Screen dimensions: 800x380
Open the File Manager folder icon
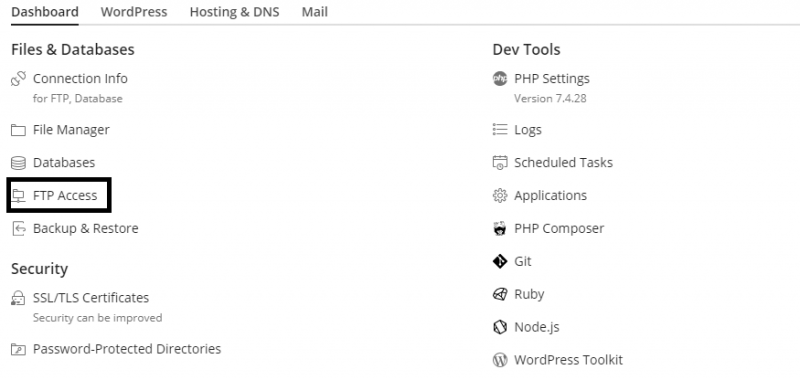pos(18,130)
